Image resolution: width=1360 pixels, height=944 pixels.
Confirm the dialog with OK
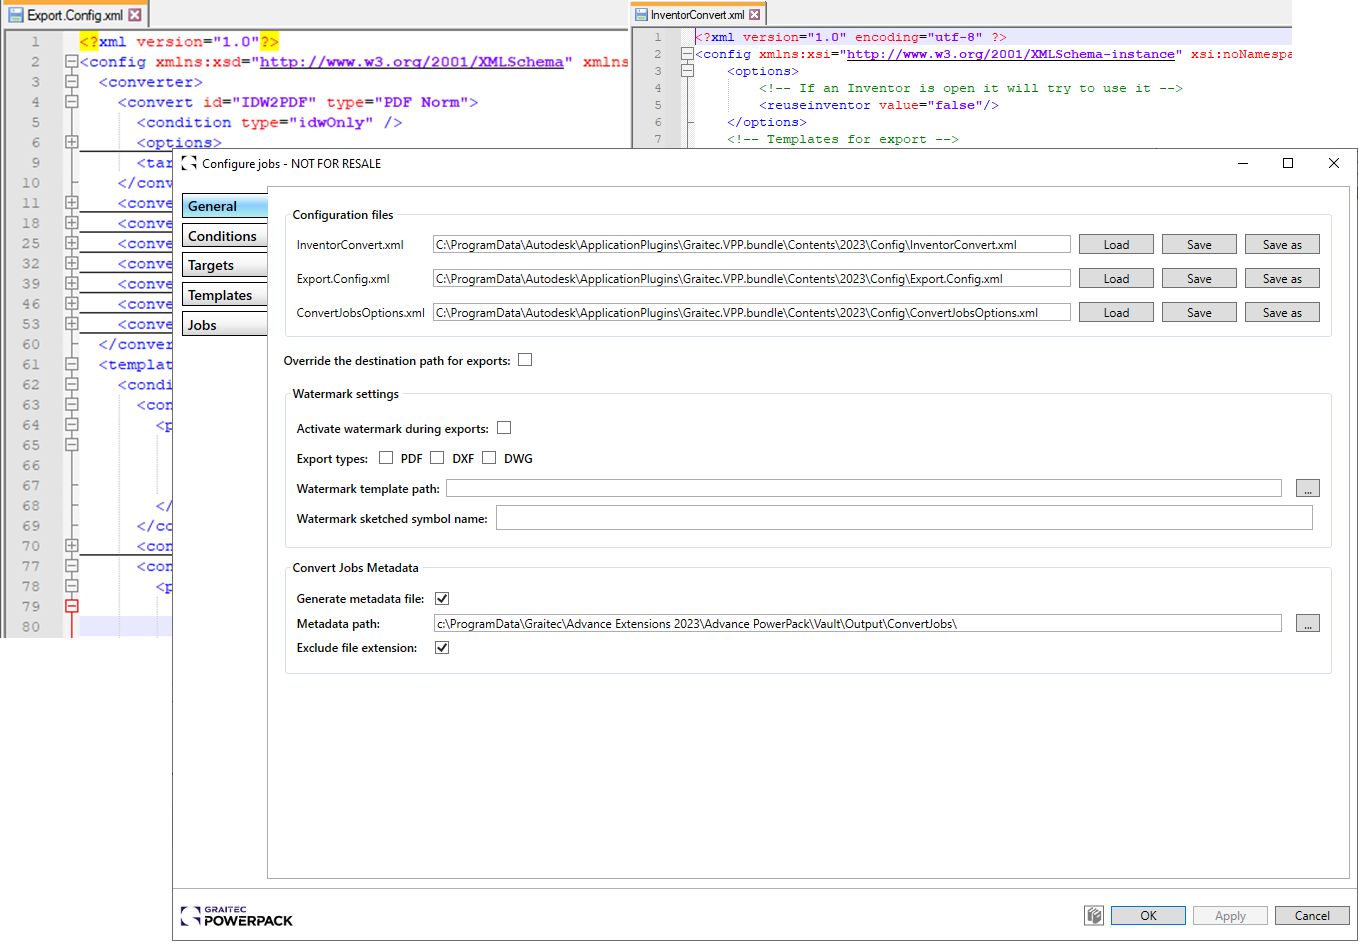click(1148, 915)
